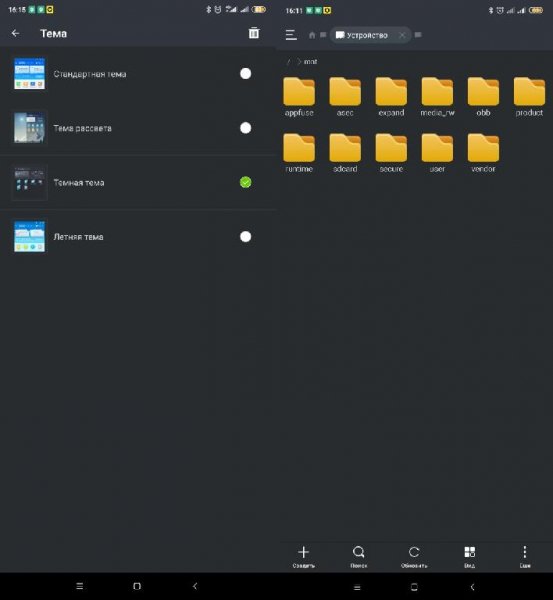Open the asec folder

point(345,97)
